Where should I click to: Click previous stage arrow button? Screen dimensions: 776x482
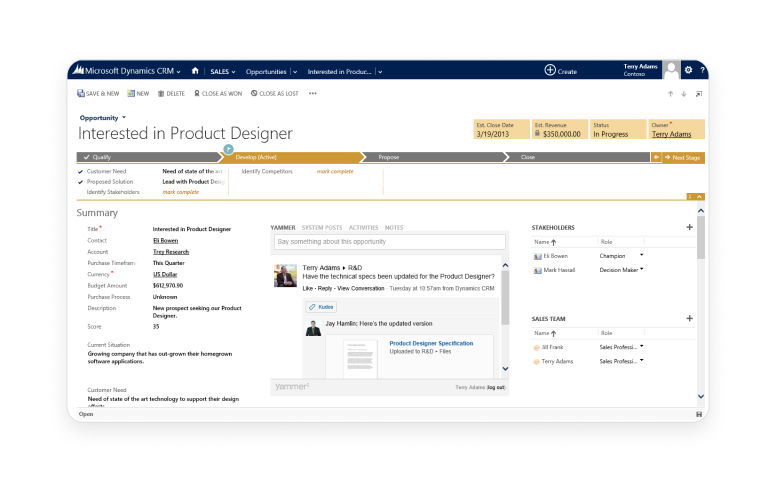pyautogui.click(x=656, y=157)
